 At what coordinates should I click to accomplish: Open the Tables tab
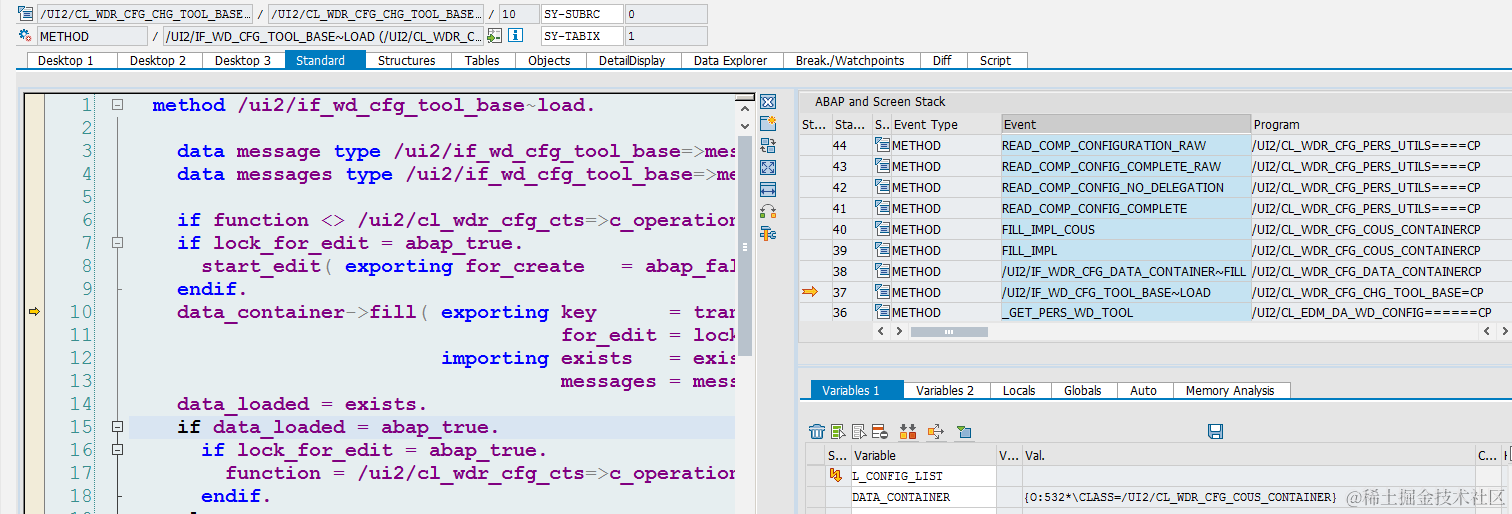tap(482, 61)
